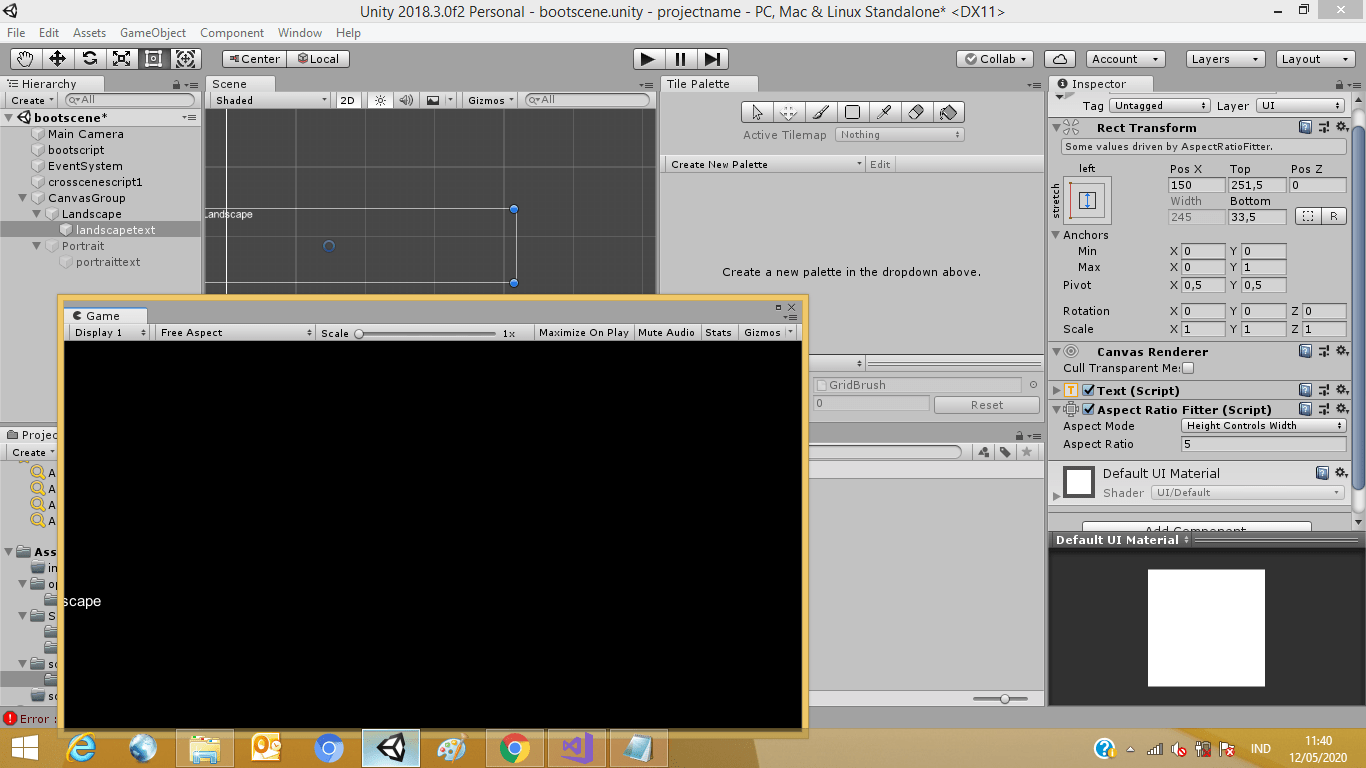Screen dimensions: 1366x768
Task: Open the Game view Free Aspect dropdown
Action: pos(235,333)
